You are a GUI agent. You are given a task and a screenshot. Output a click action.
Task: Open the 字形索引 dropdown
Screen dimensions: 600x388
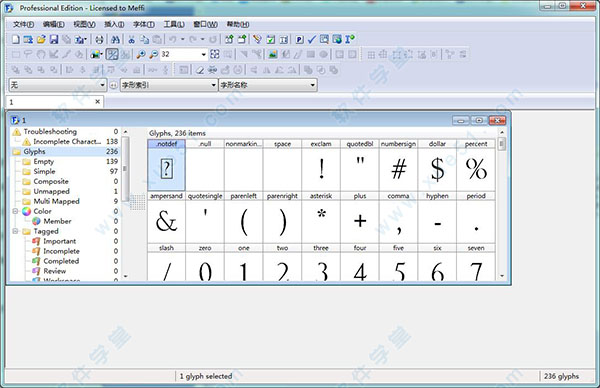click(x=214, y=85)
